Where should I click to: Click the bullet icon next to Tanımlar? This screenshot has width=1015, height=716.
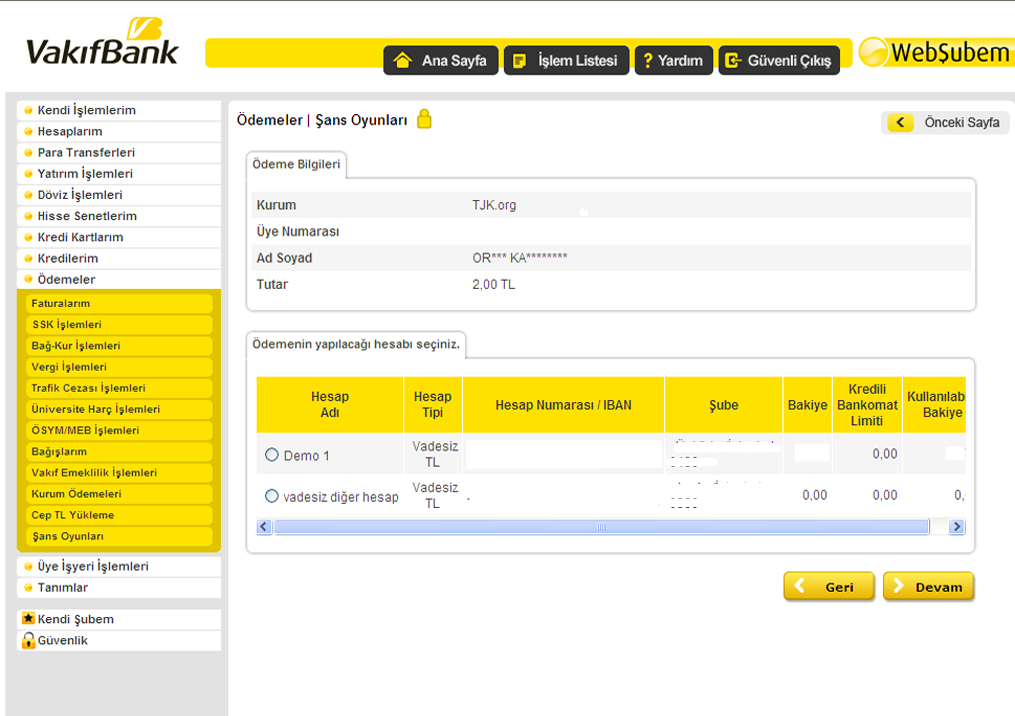click(28, 588)
